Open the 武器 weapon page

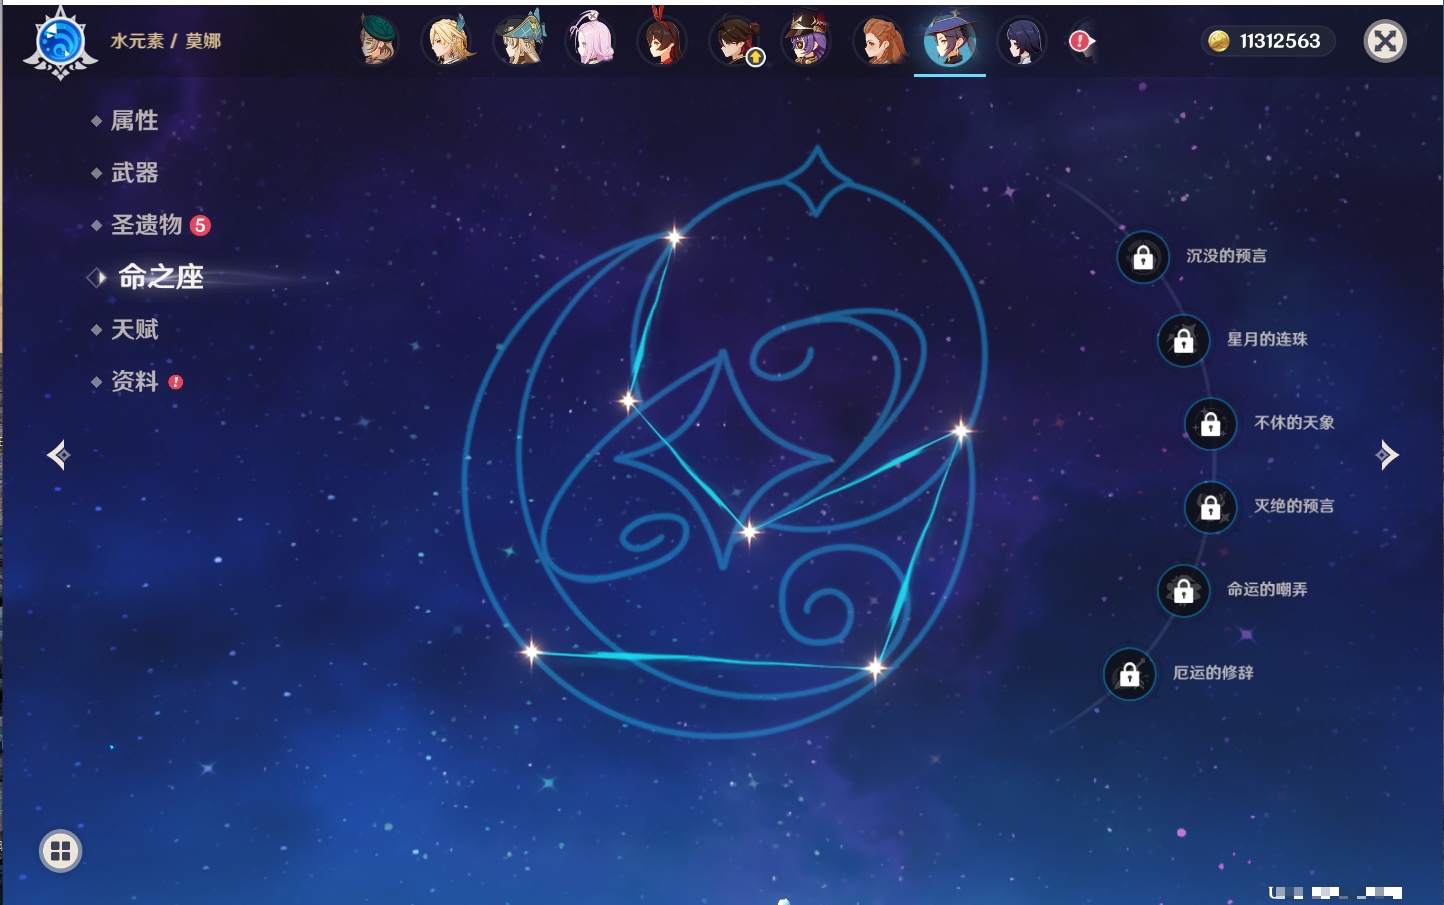[x=135, y=173]
